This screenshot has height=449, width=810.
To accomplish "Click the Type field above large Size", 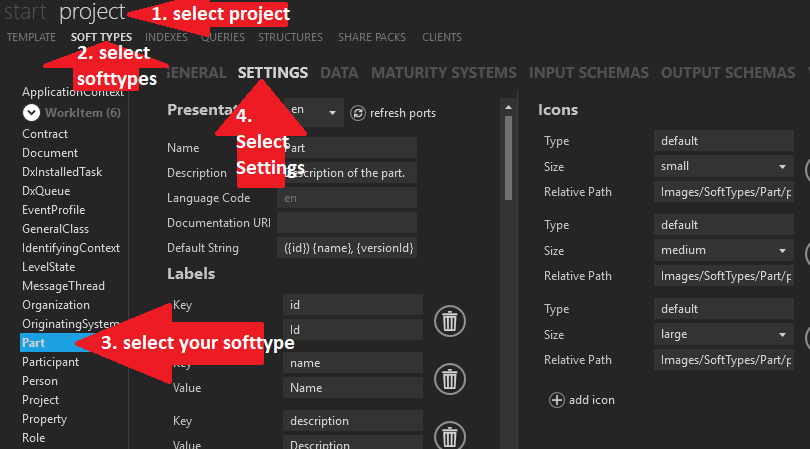I will [723, 308].
